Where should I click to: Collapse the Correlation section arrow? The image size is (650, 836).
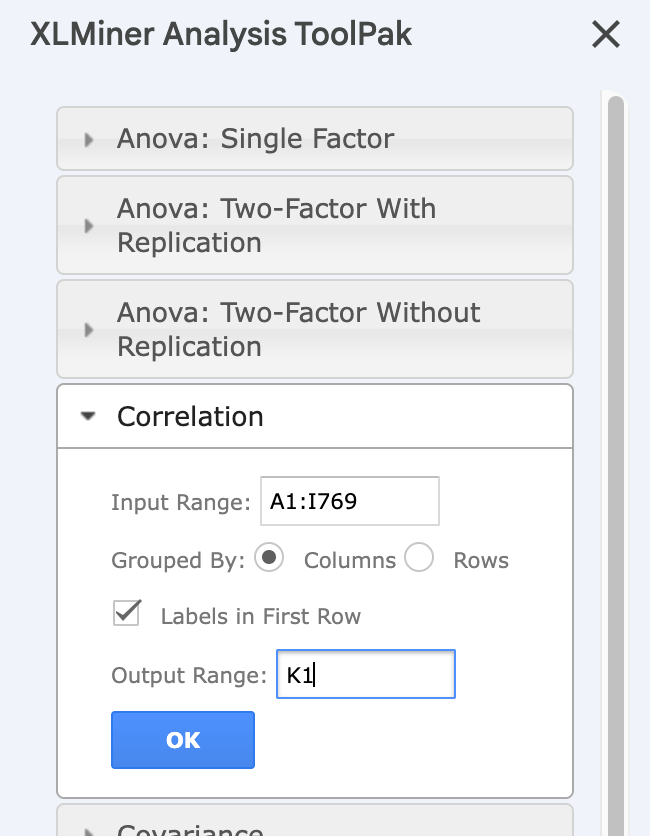coord(88,416)
